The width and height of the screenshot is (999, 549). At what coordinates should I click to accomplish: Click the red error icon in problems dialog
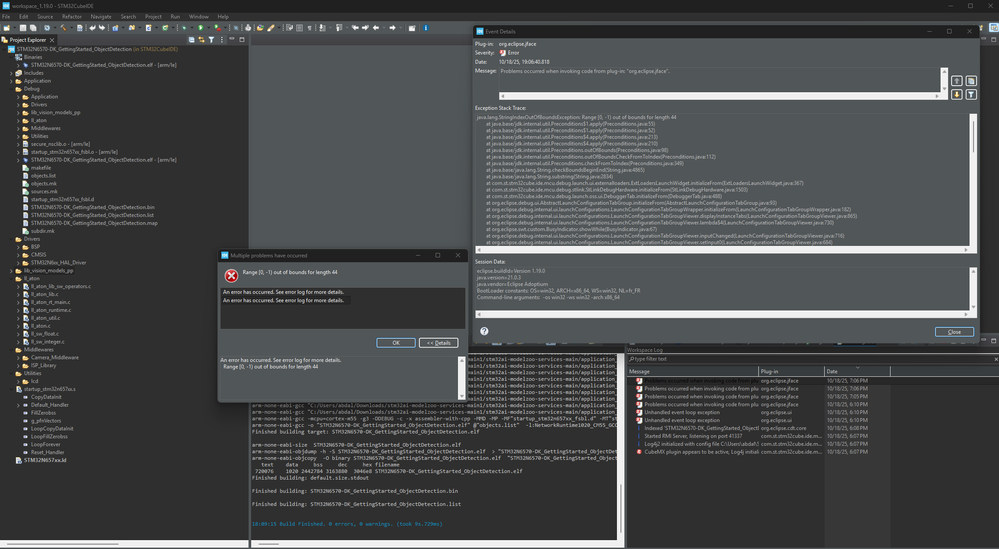(231, 275)
